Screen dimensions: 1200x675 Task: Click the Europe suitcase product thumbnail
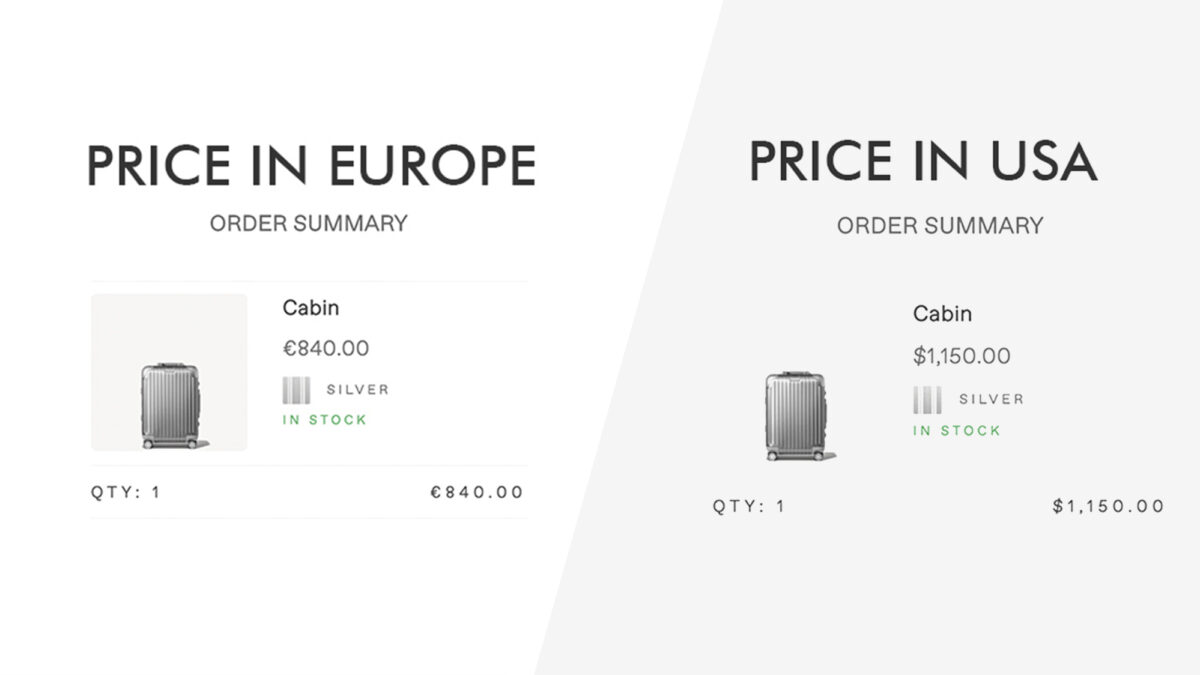pyautogui.click(x=169, y=372)
